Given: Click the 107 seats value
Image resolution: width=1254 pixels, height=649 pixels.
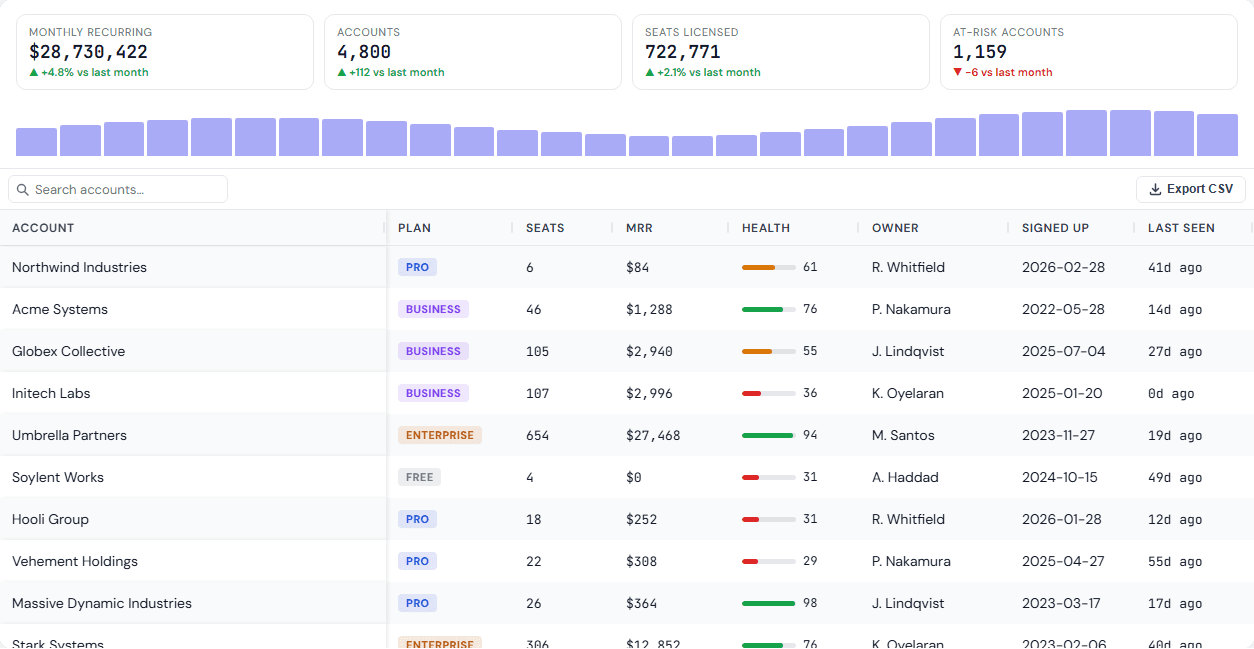Looking at the screenshot, I should tap(537, 393).
